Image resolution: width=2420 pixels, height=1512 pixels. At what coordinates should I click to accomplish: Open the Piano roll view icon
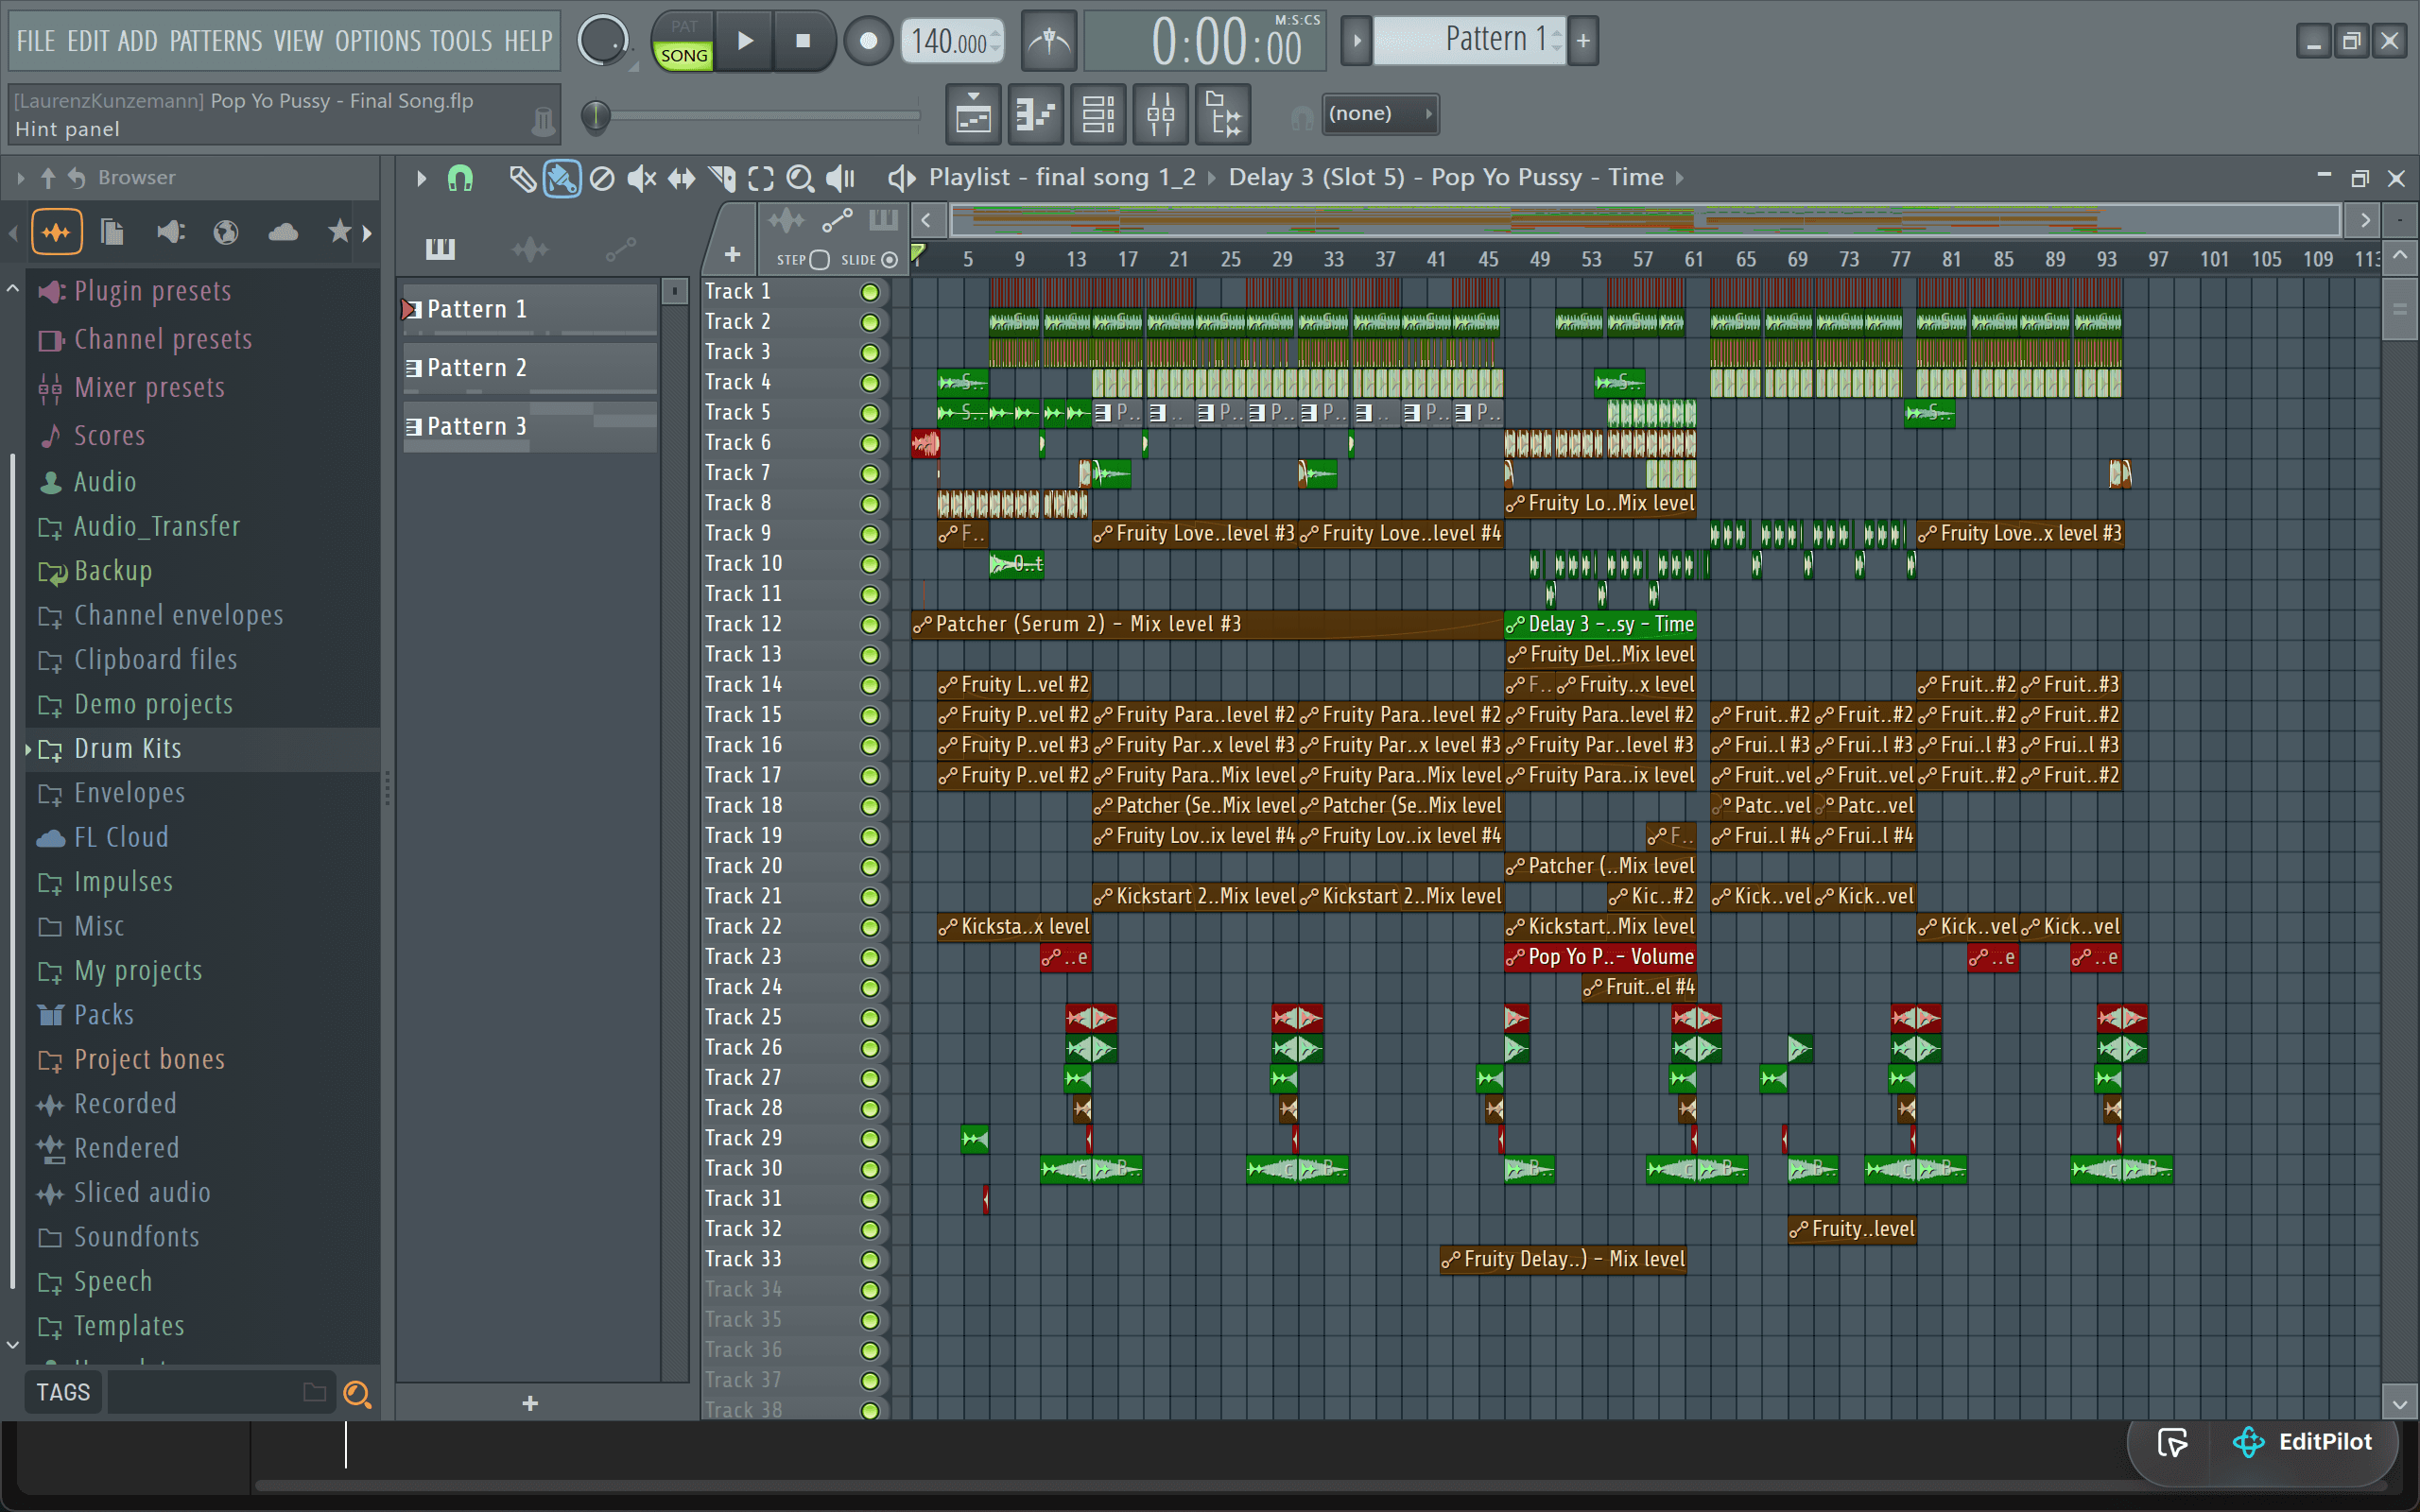point(1035,114)
